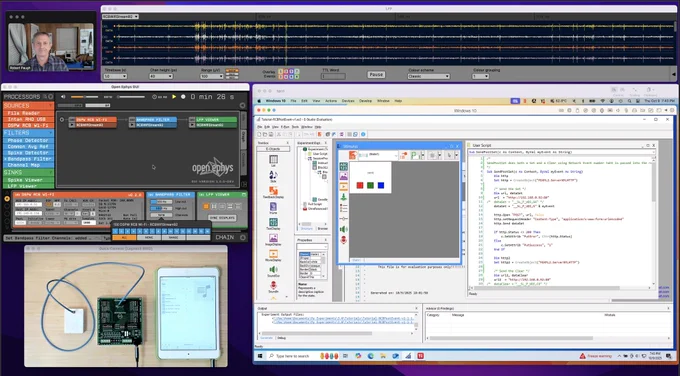Click the yellow play acquisition button in Open Ephys

[174, 97]
